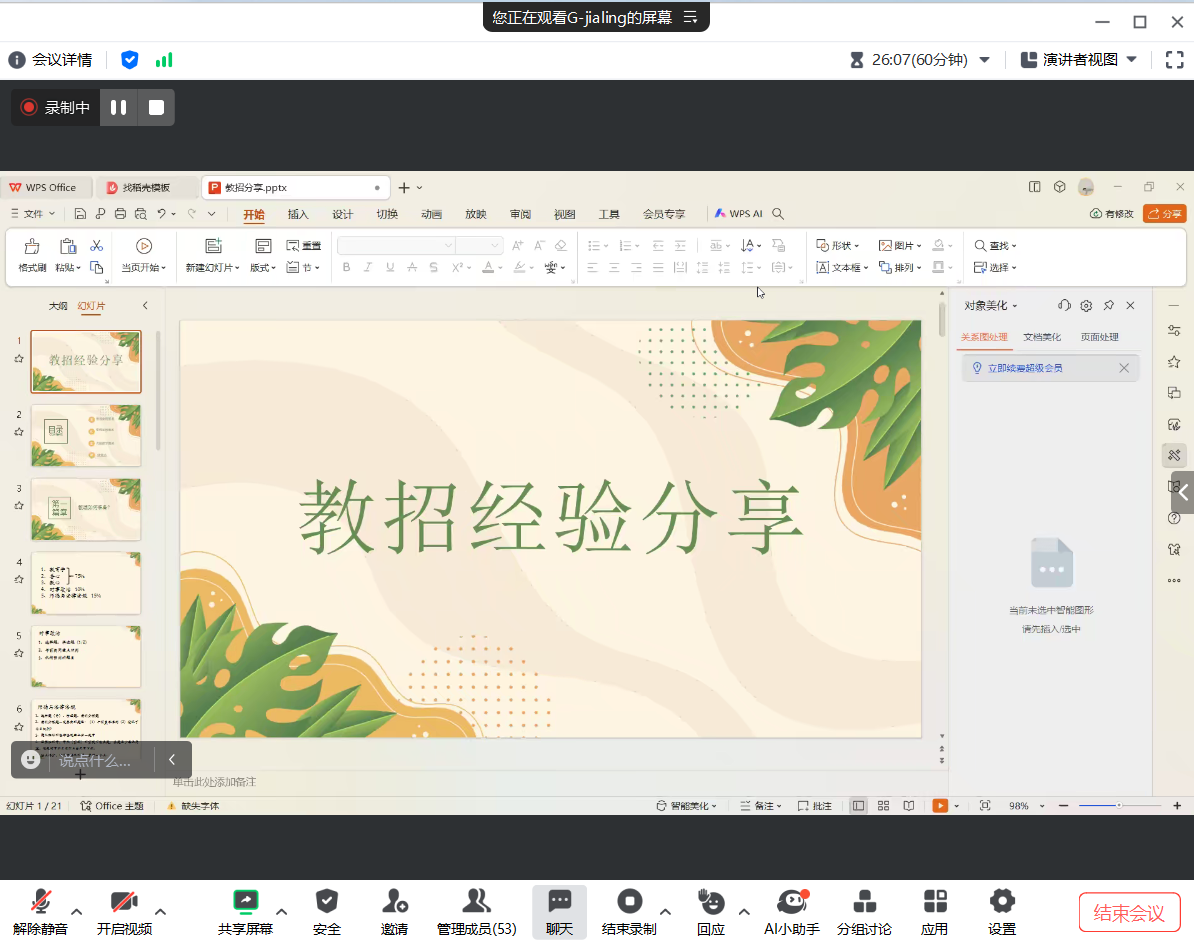This screenshot has height=943, width=1194.
Task: Open the breakout rooms (分组讨论) icon
Action: 864,902
